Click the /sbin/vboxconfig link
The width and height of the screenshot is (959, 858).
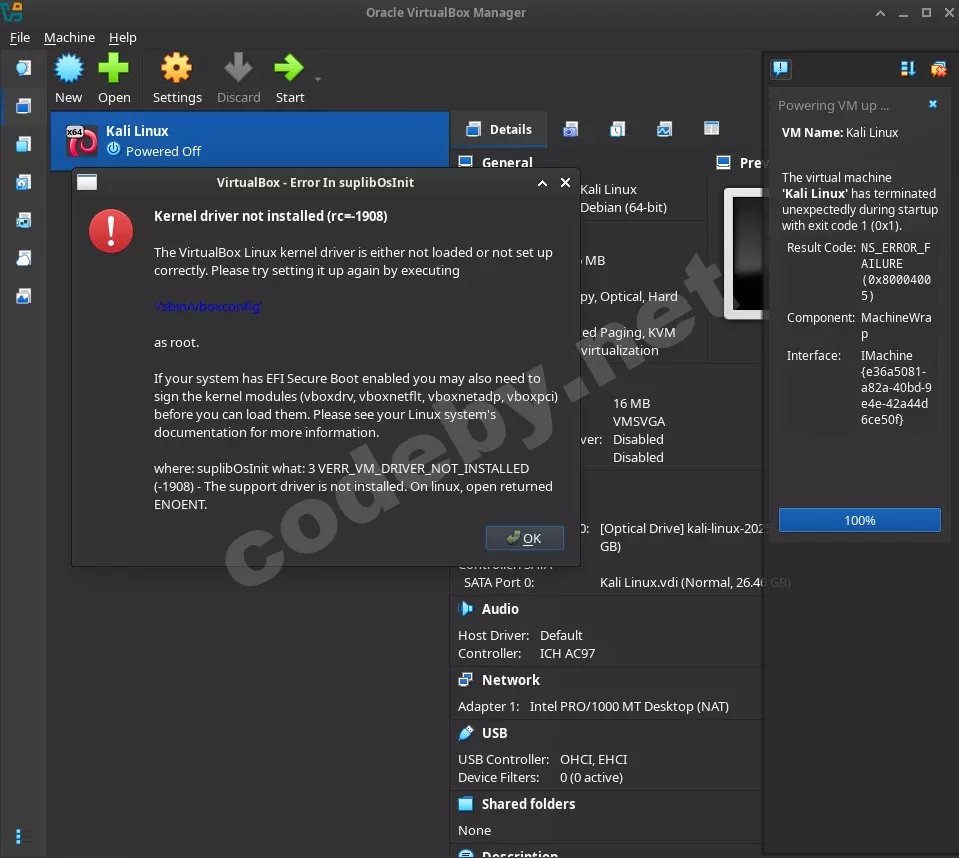click(x=208, y=307)
